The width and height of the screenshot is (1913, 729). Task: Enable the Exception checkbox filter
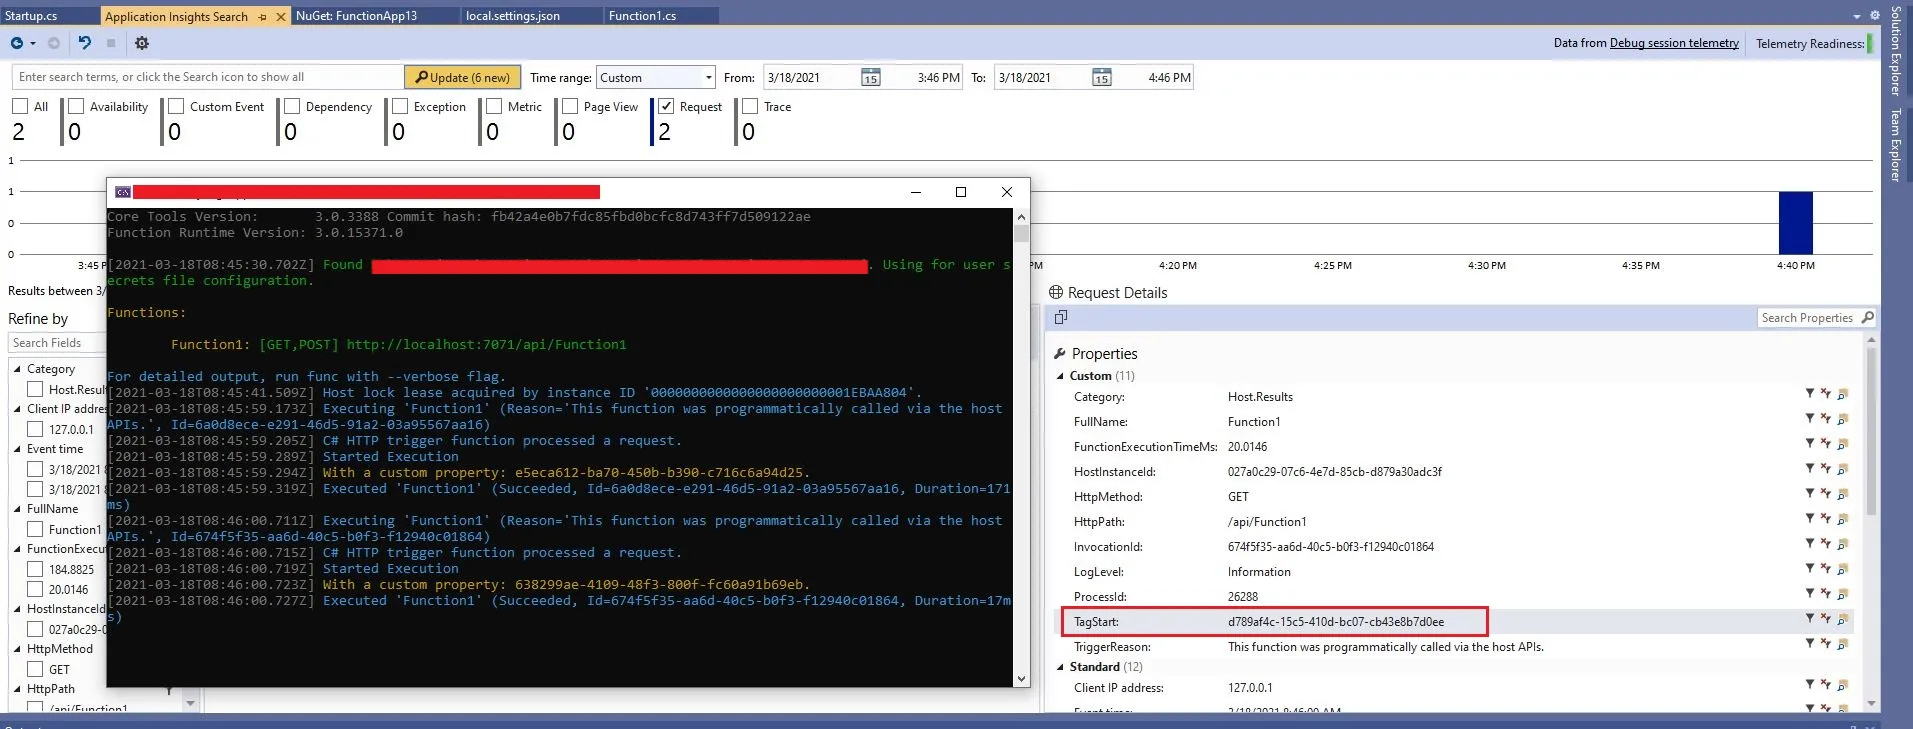click(400, 106)
